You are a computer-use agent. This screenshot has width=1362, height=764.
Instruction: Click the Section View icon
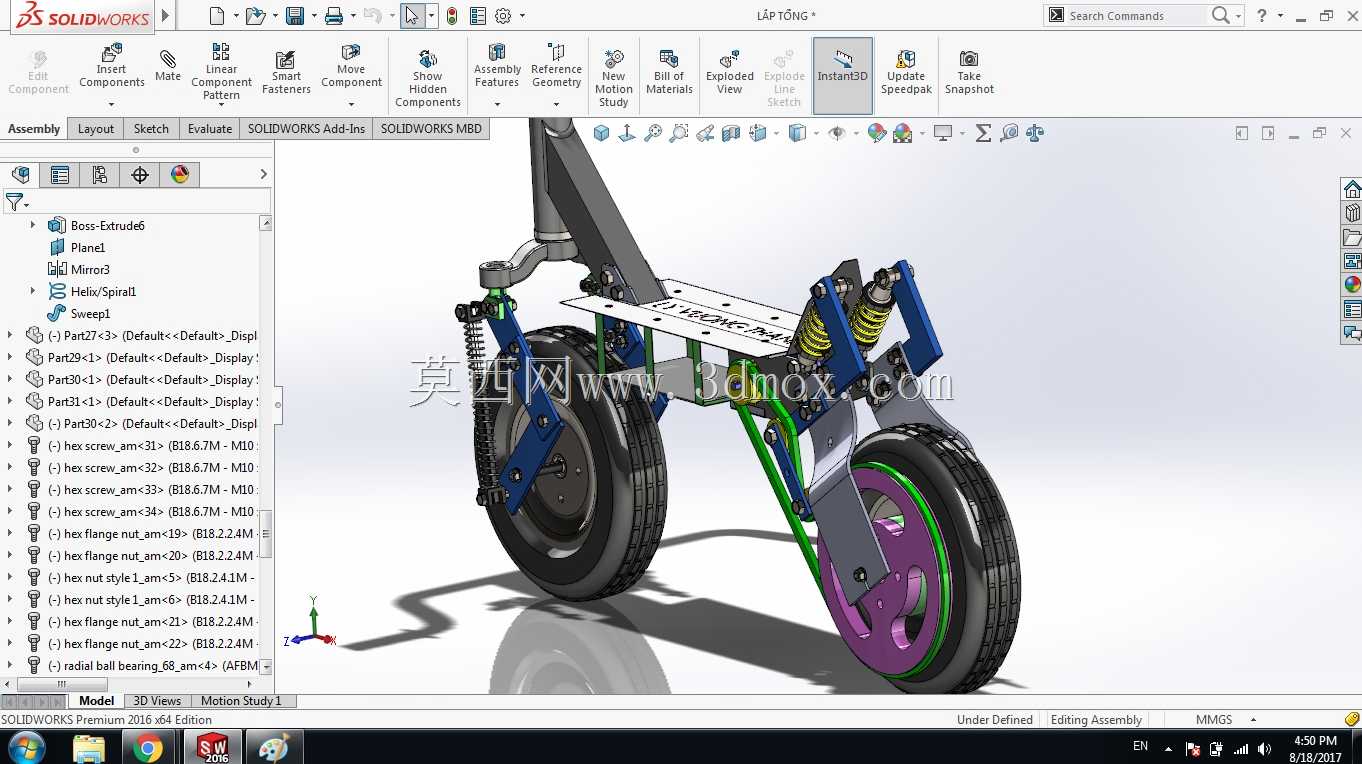pyautogui.click(x=731, y=133)
